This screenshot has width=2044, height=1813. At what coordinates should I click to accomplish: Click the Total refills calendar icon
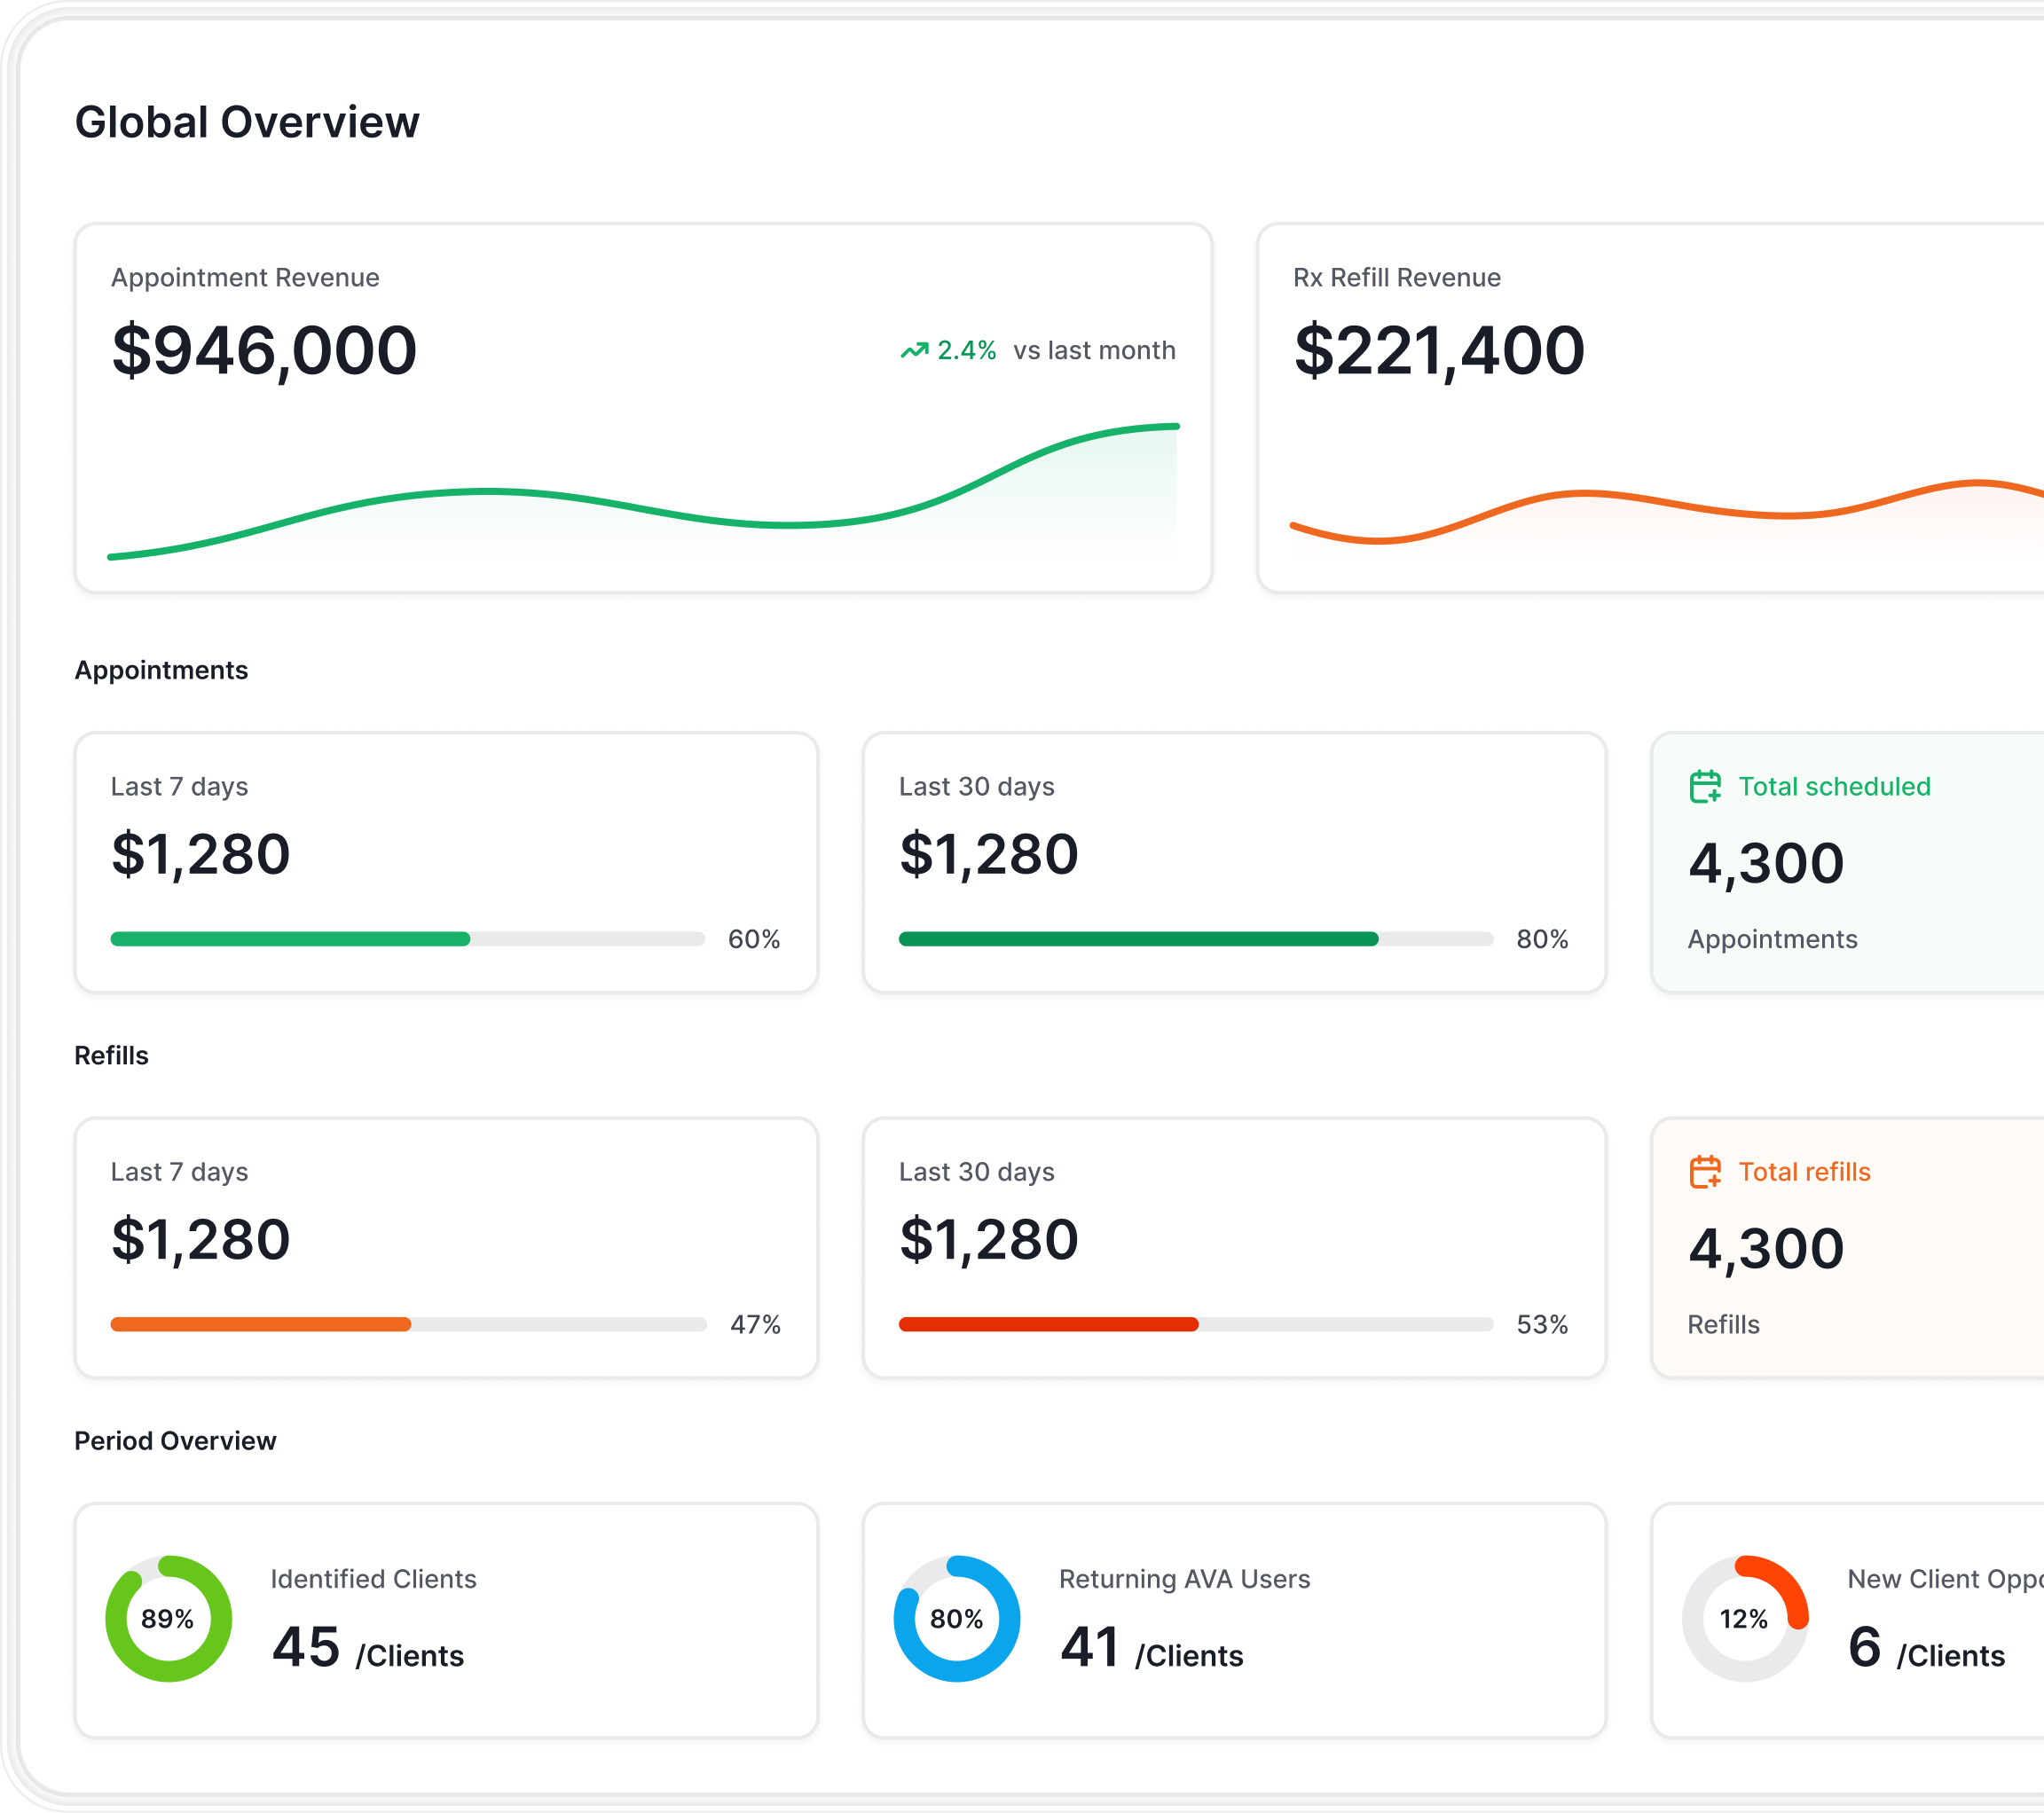(x=1705, y=1171)
